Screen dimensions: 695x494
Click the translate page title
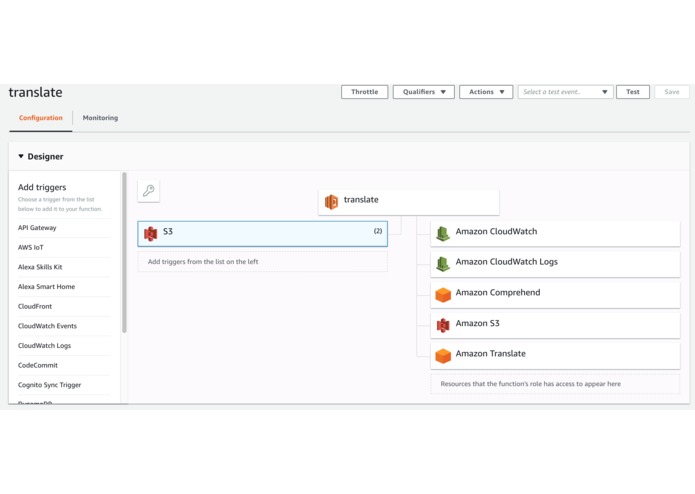(35, 92)
